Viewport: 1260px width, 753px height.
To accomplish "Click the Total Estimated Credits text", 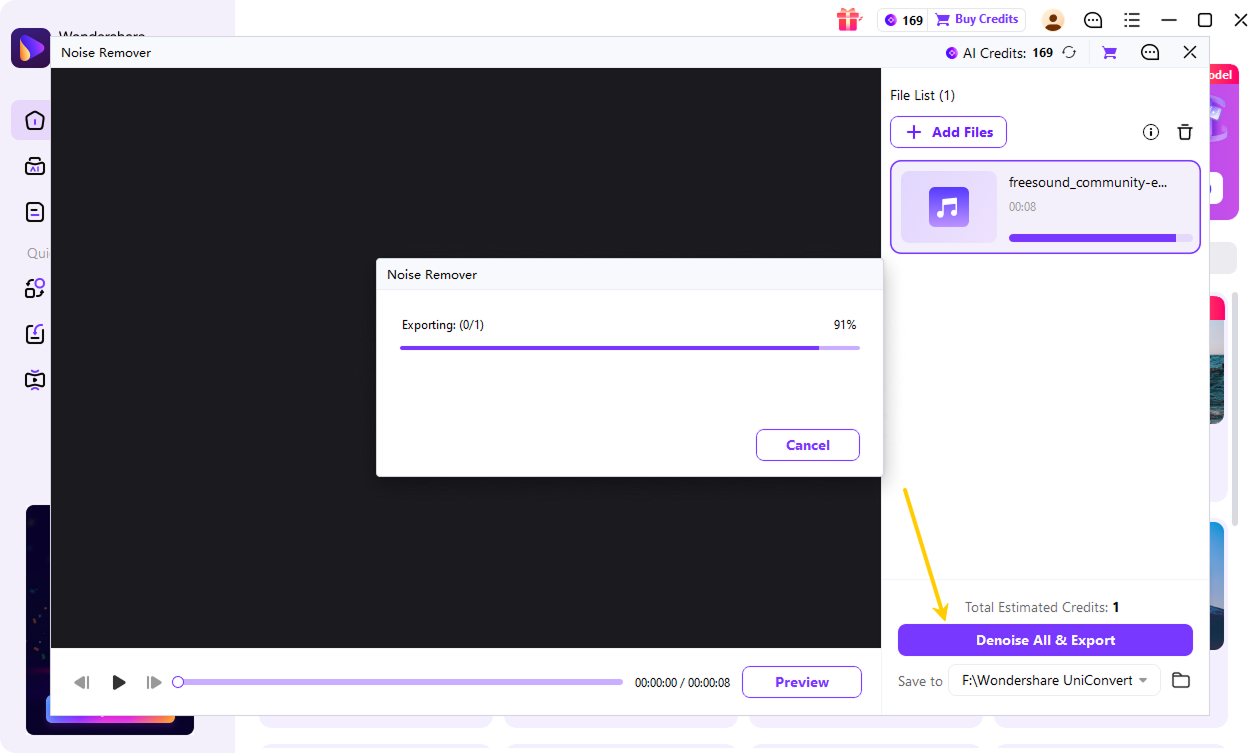I will point(1042,607).
